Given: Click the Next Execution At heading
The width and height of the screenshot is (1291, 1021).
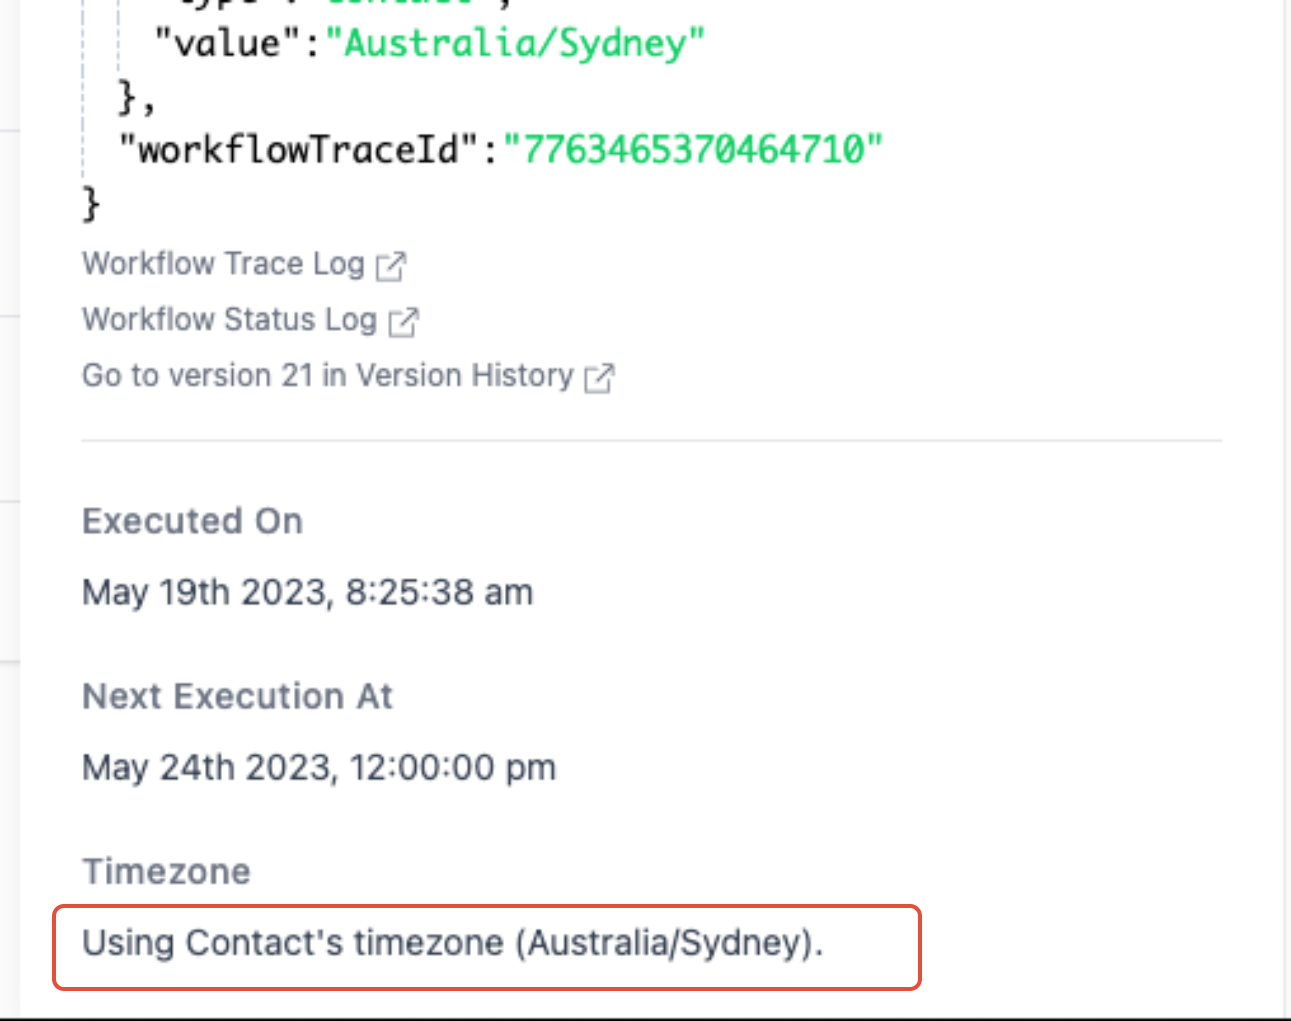Looking at the screenshot, I should pos(237,696).
